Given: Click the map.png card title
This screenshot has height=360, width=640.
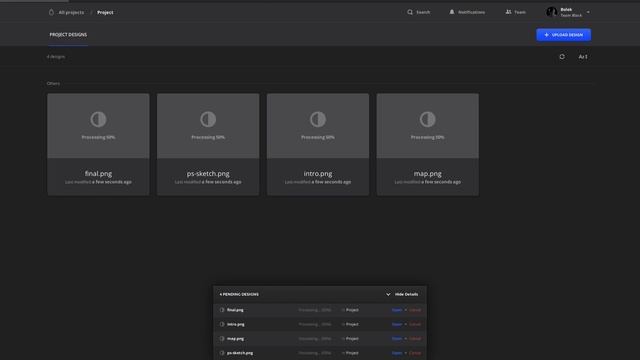Looking at the screenshot, I should point(428,173).
